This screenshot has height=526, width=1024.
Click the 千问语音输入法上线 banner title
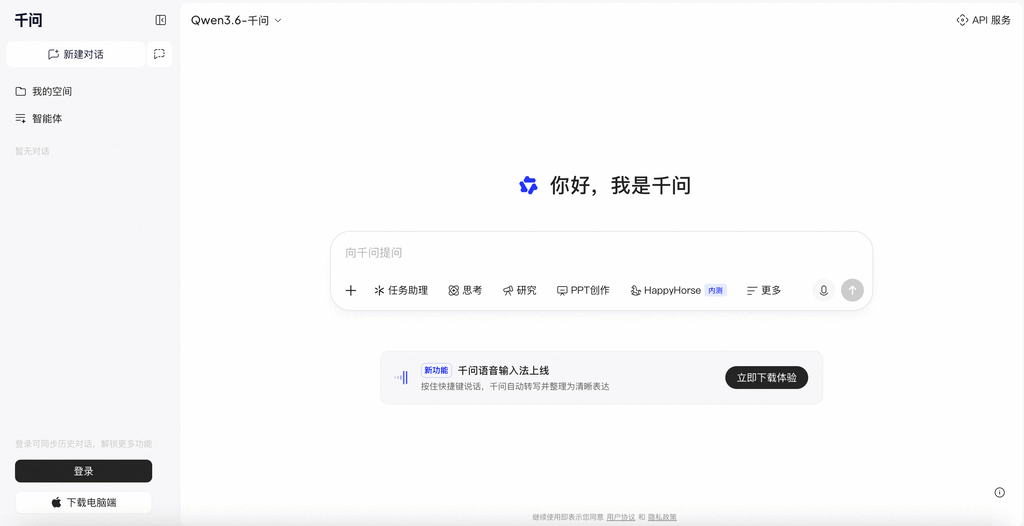click(x=504, y=370)
